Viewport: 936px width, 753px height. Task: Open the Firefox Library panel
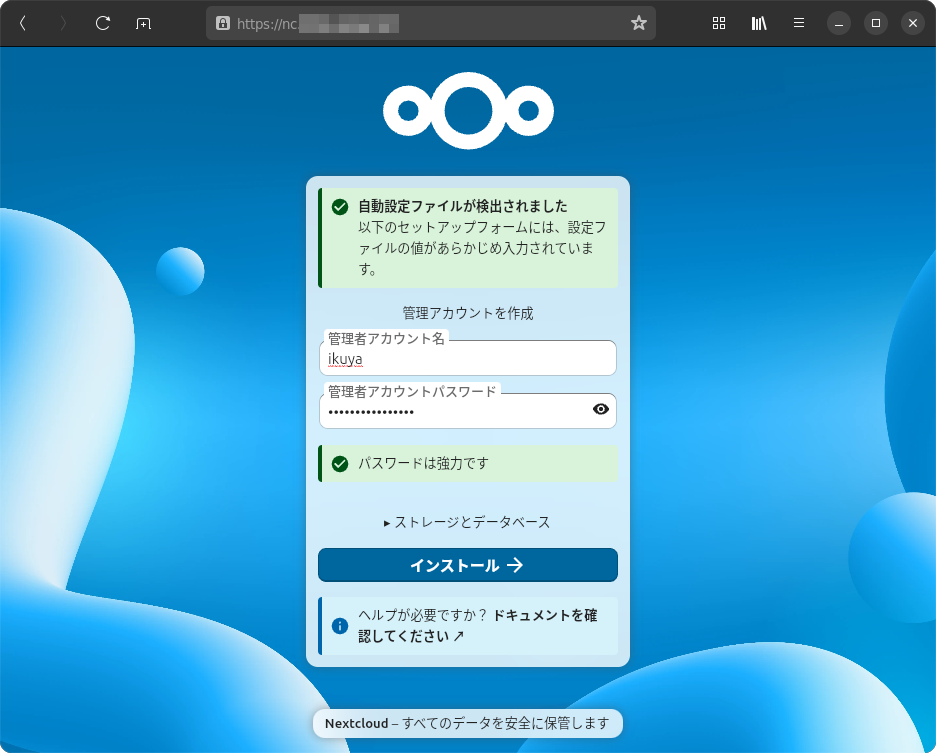pyautogui.click(x=758, y=22)
